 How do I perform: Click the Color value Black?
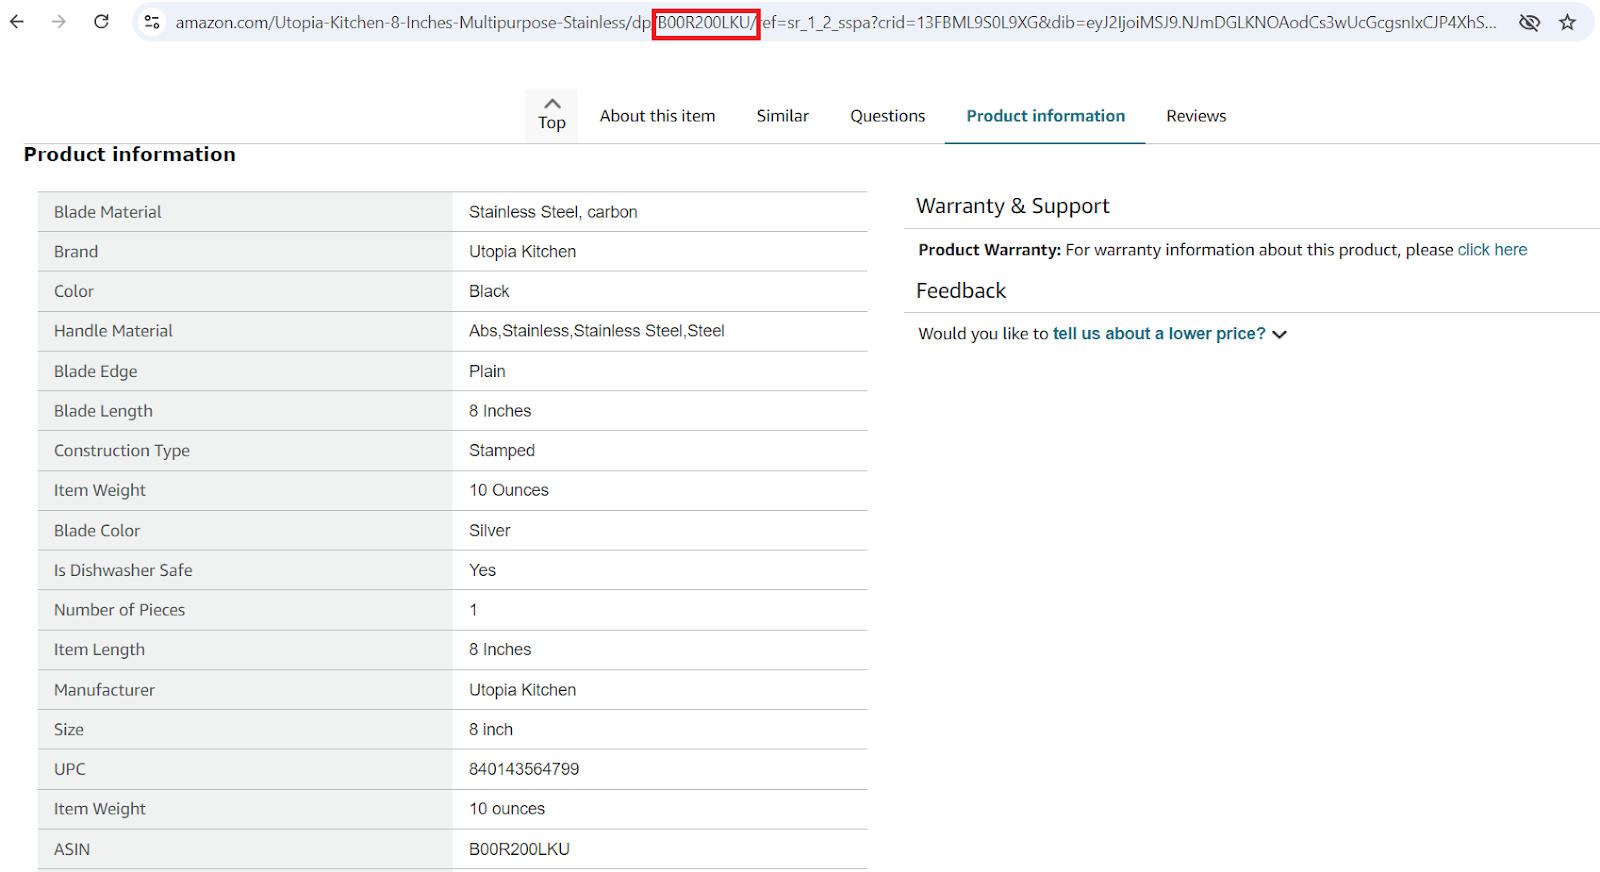click(489, 291)
